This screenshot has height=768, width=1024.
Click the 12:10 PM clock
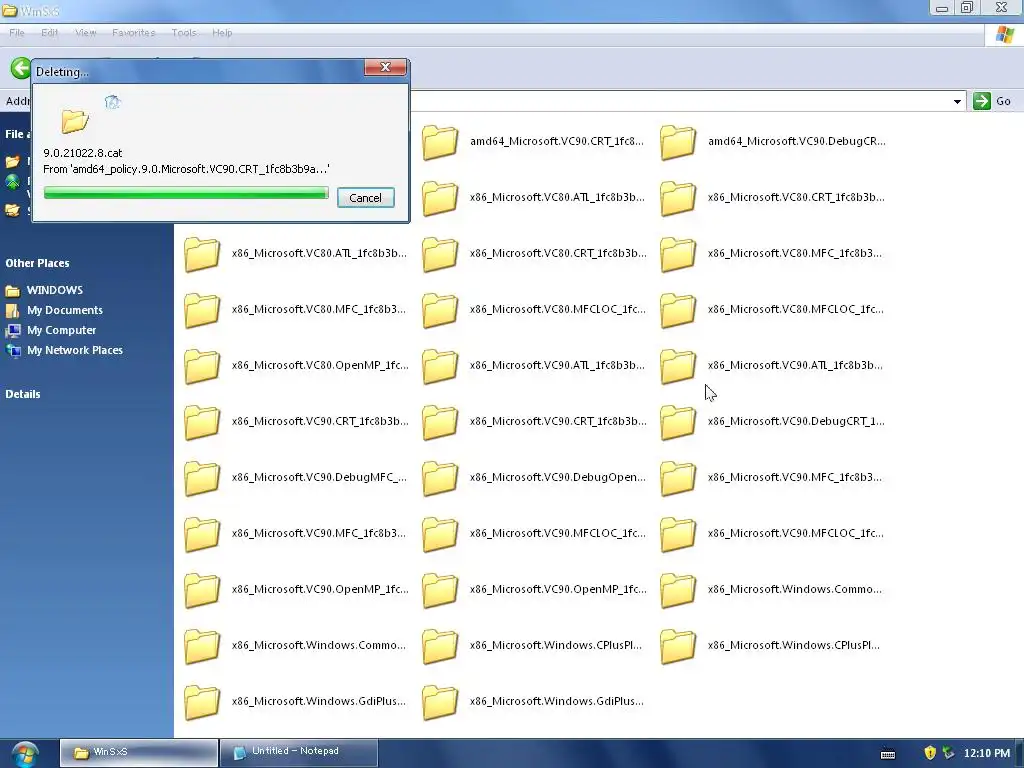pyautogui.click(x=987, y=754)
